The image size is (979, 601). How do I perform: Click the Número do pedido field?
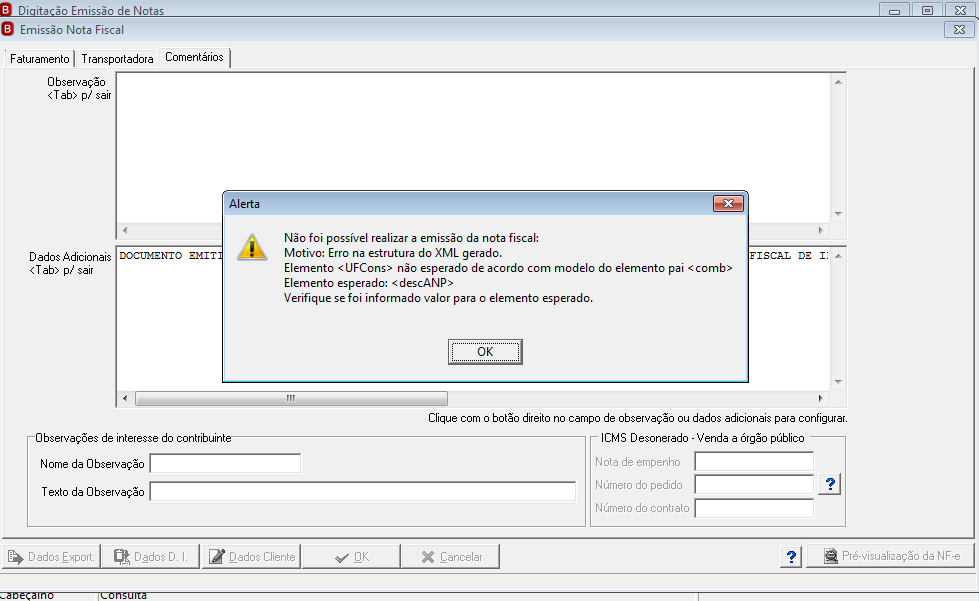point(754,485)
